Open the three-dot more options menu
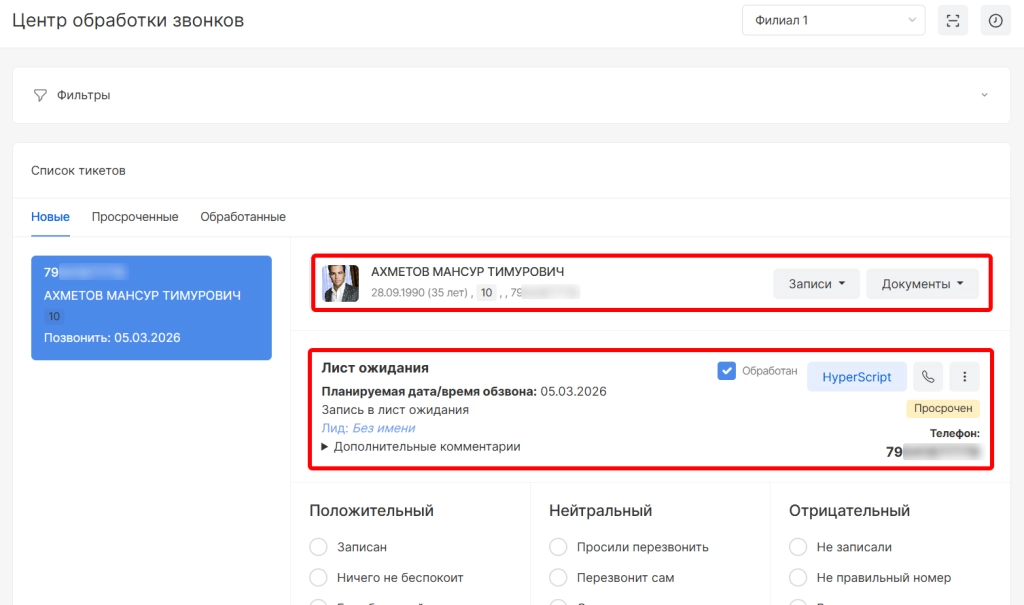Screen dimensions: 1024x605 [964, 377]
